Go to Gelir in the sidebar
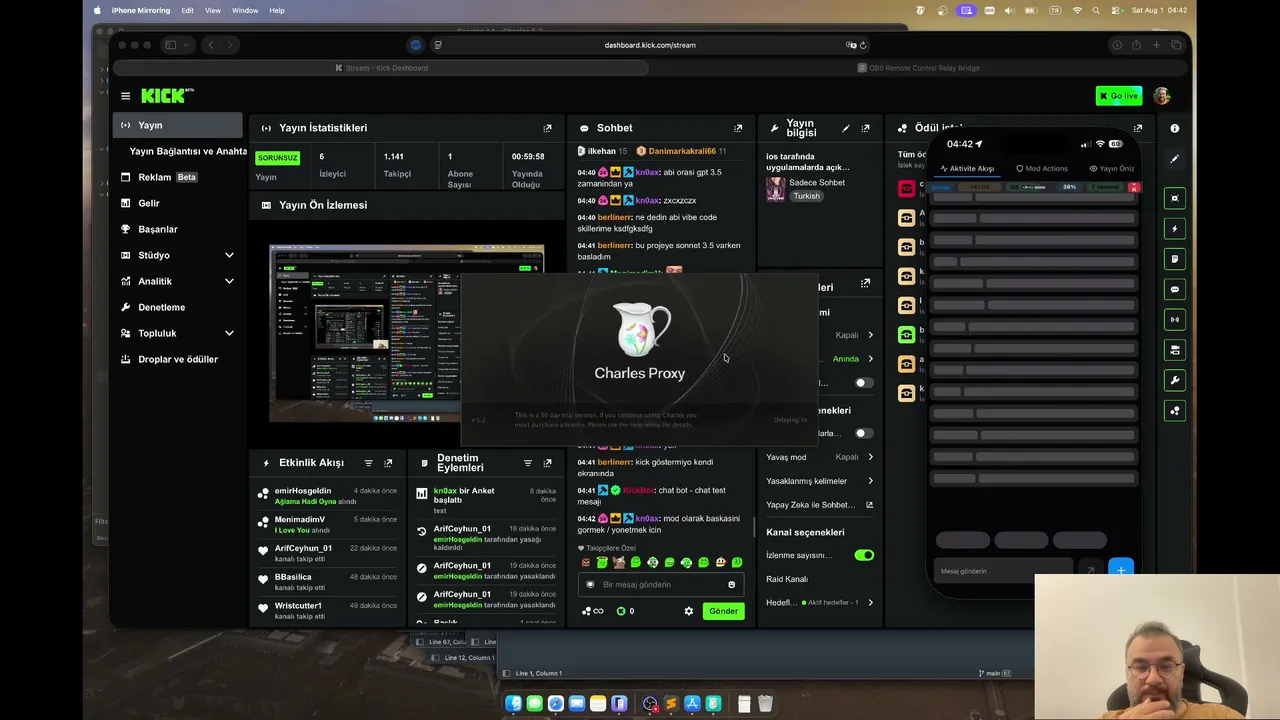 pos(178,203)
